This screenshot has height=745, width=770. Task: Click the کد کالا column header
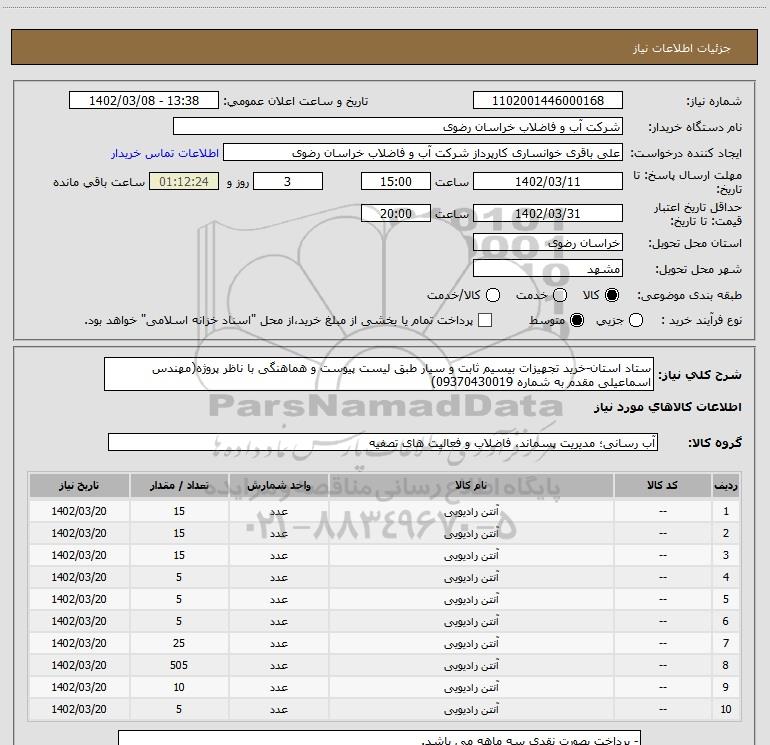(662, 485)
